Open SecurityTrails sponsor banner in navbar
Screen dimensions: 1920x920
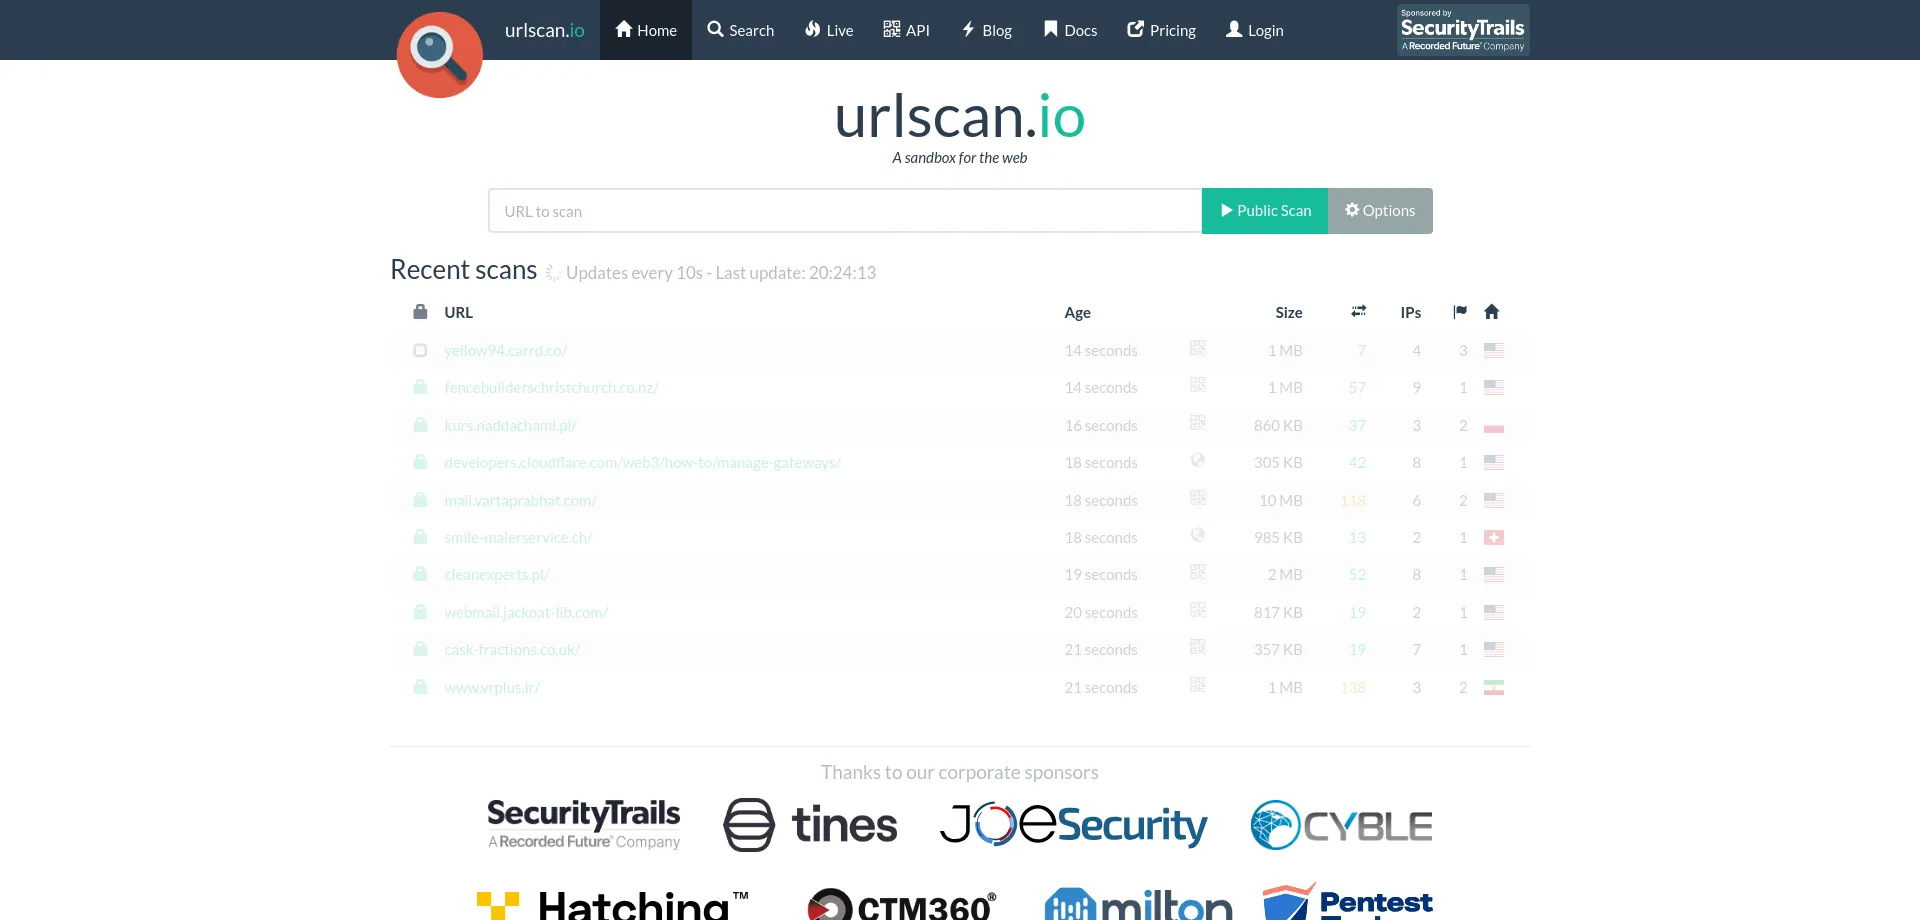tap(1463, 30)
